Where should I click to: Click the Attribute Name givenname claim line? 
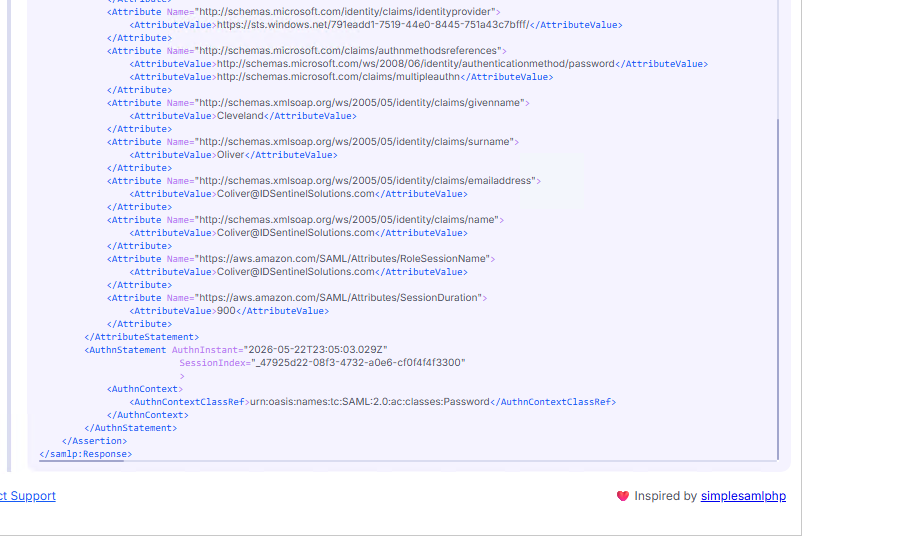tap(318, 103)
